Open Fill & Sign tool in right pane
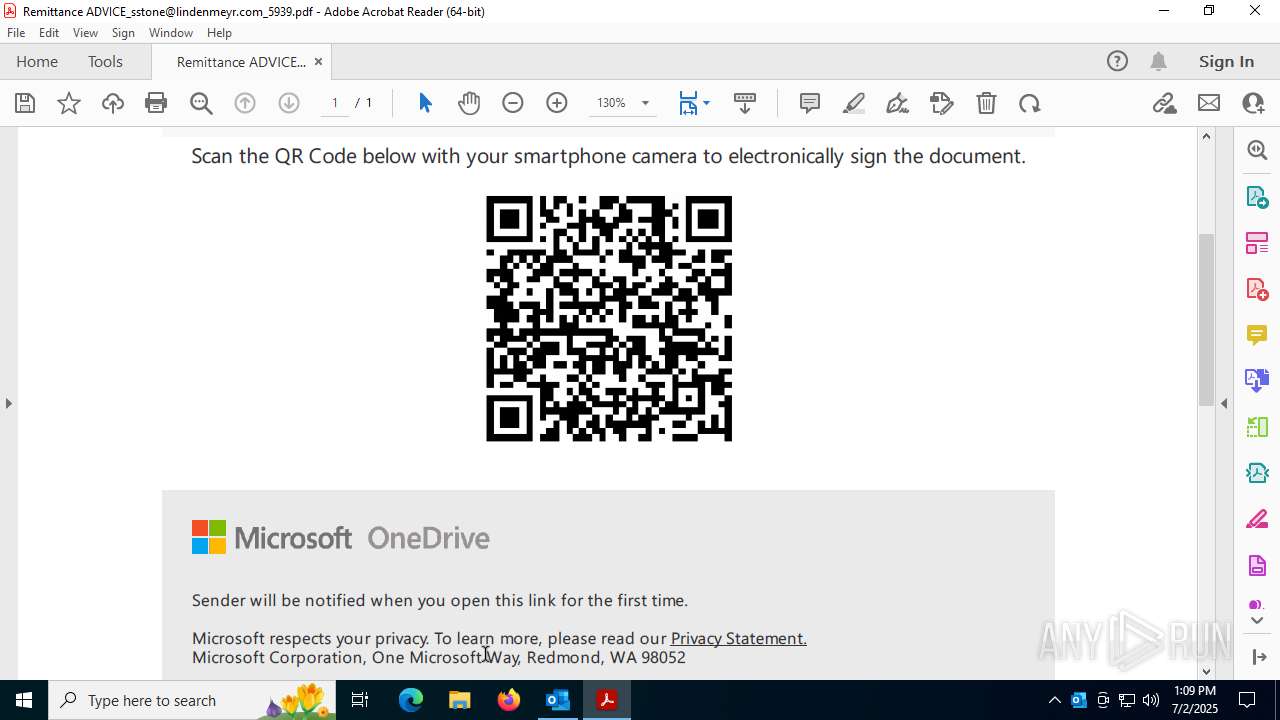Image resolution: width=1280 pixels, height=720 pixels. (1257, 519)
